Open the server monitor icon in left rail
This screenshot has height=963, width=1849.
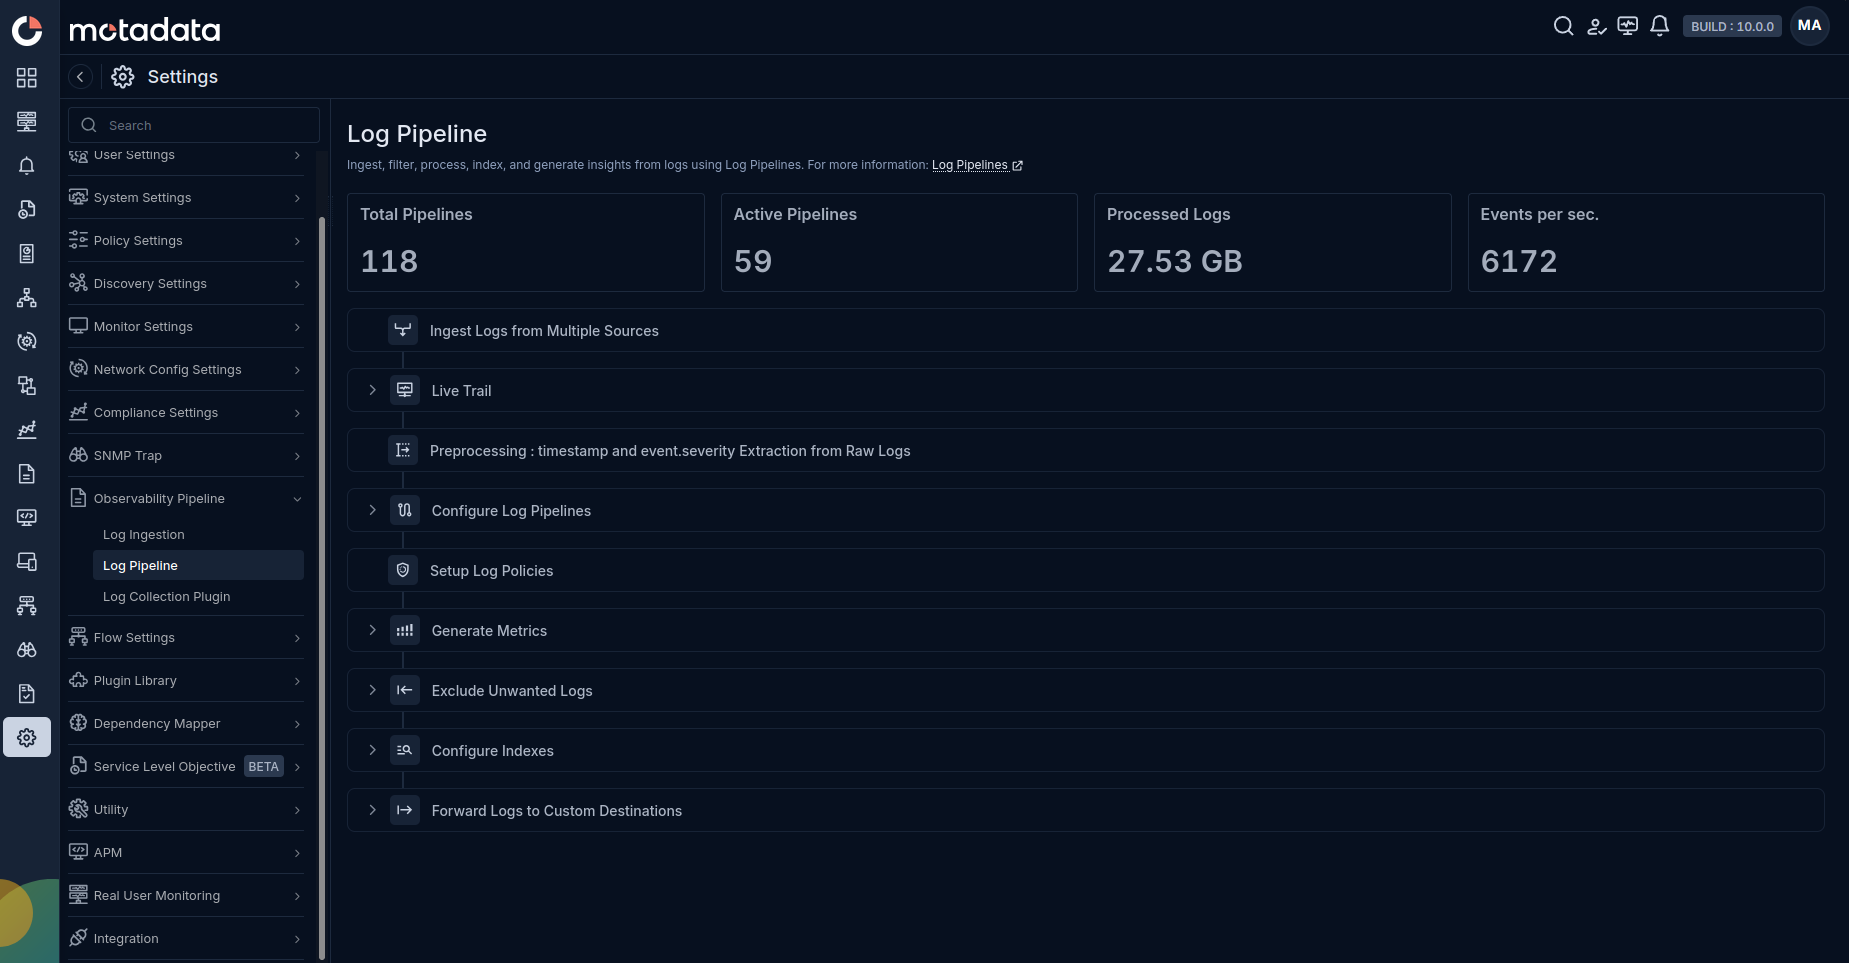(x=27, y=122)
